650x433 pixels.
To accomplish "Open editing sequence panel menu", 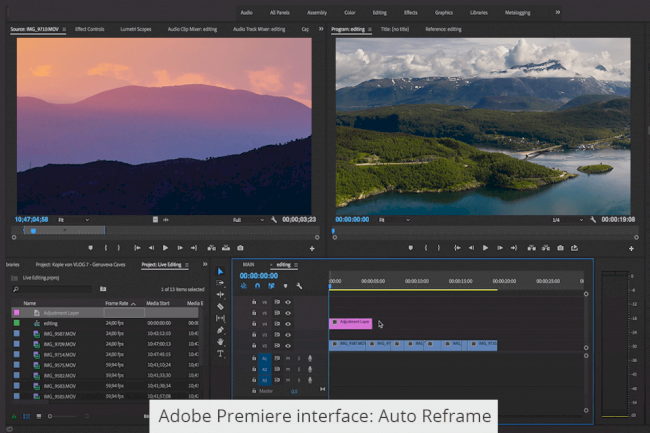I will (x=296, y=265).
